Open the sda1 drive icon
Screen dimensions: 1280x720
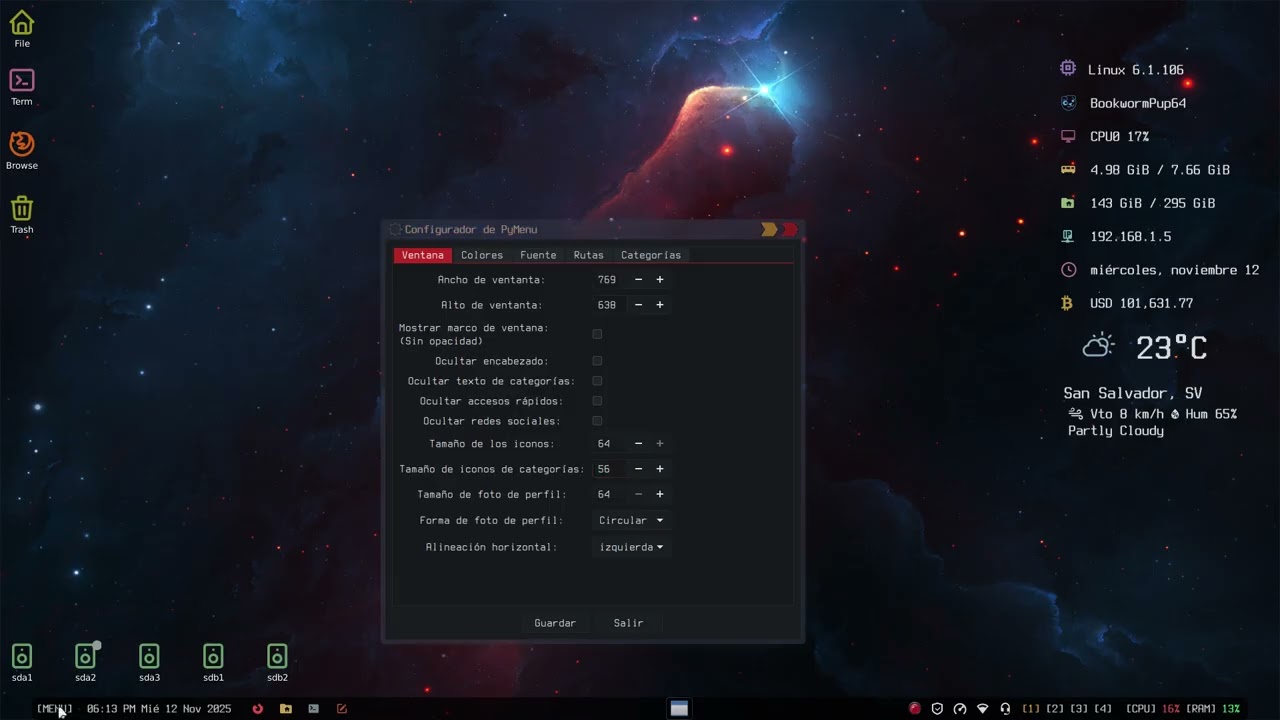21,658
